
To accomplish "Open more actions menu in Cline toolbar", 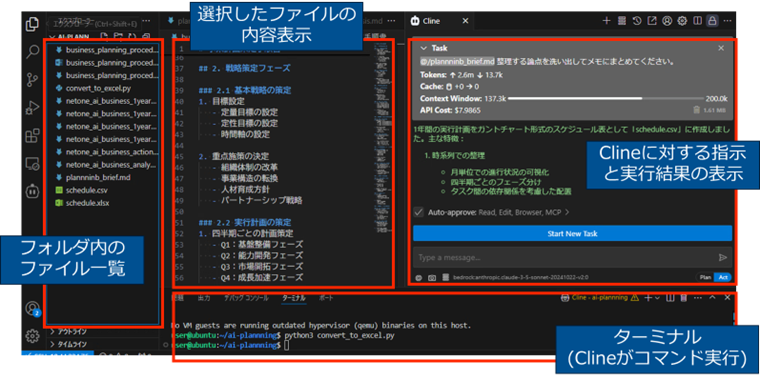I will (728, 21).
